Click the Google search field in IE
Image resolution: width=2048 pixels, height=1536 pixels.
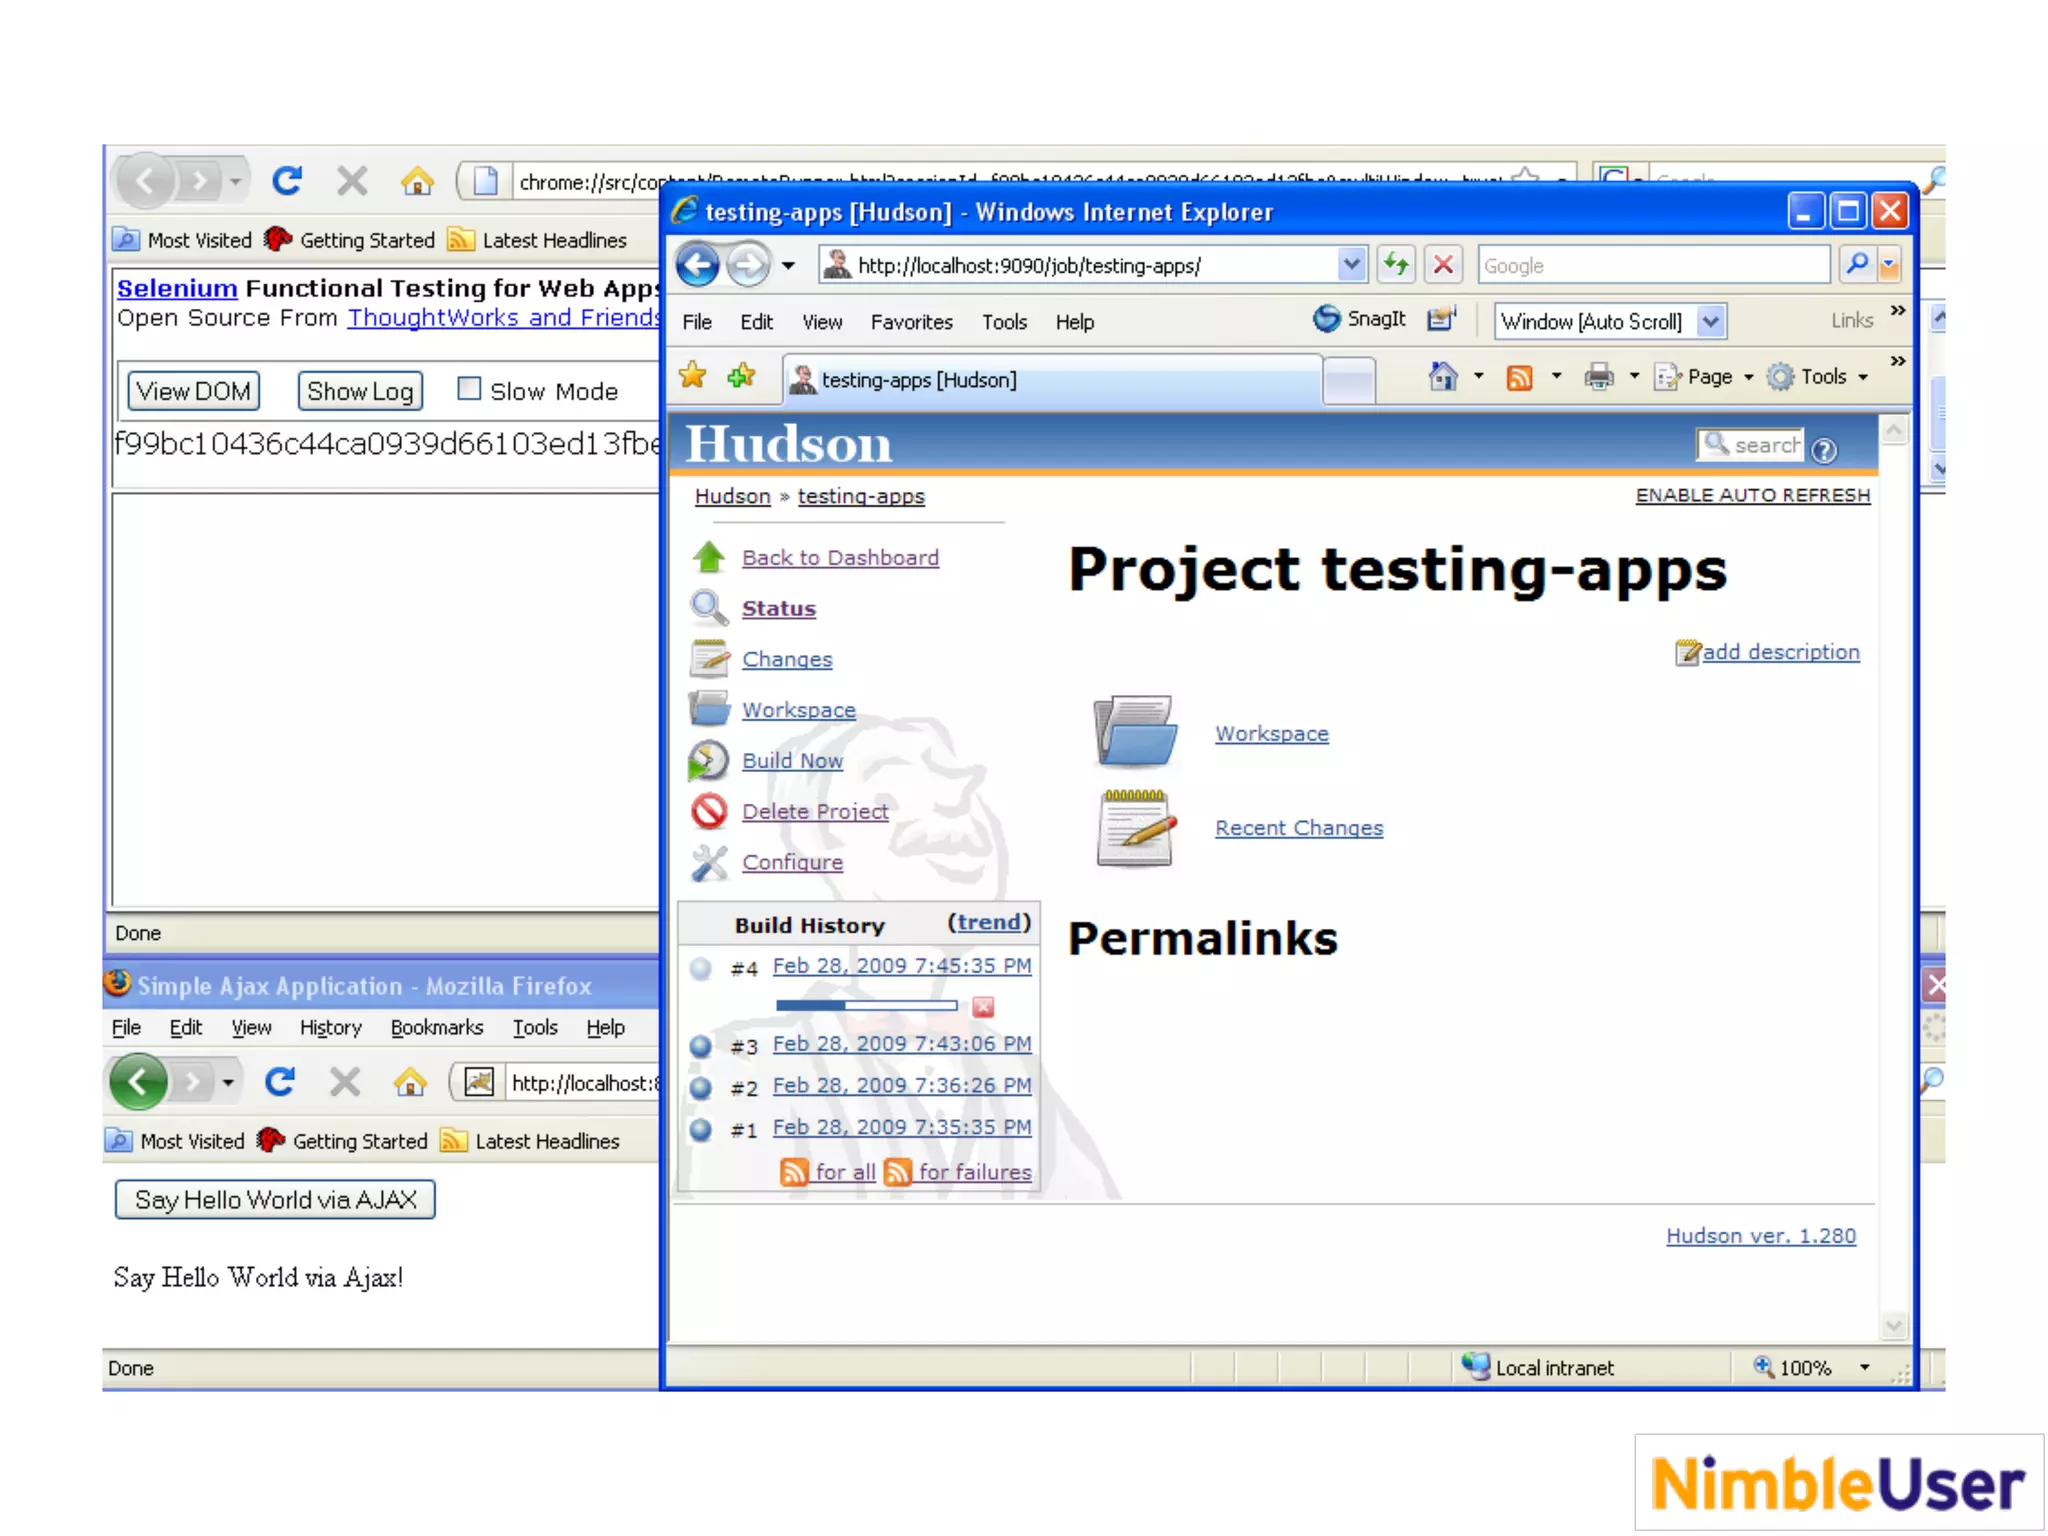pyautogui.click(x=1652, y=265)
